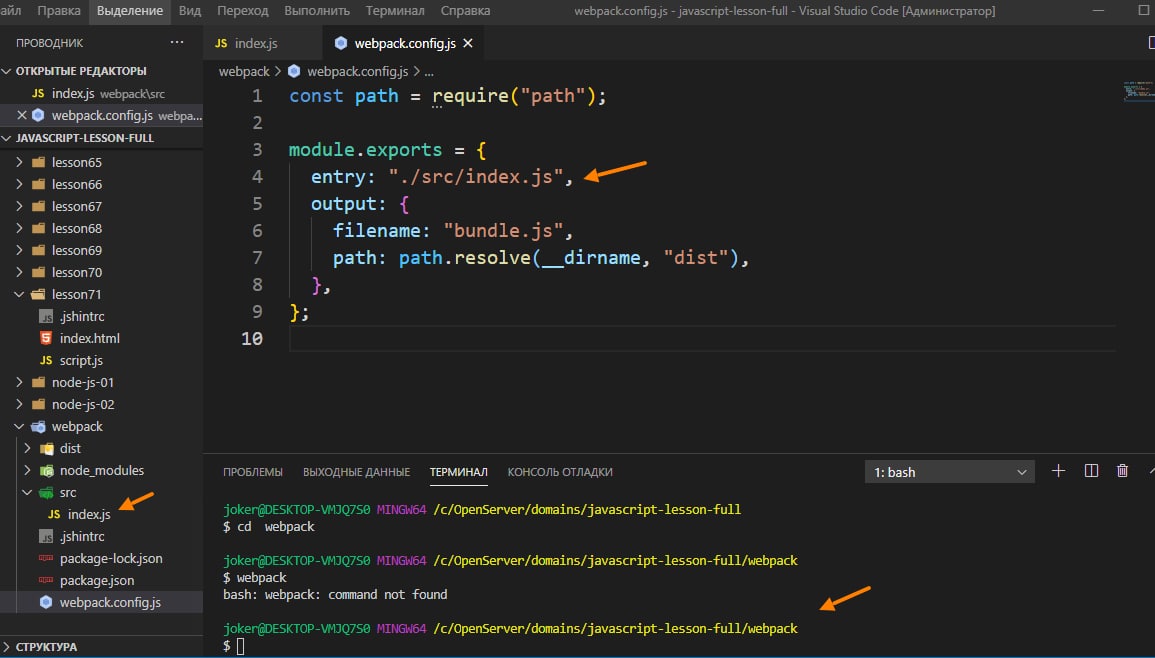Click the code minimap preview
The image size is (1155, 658).
[x=1138, y=91]
